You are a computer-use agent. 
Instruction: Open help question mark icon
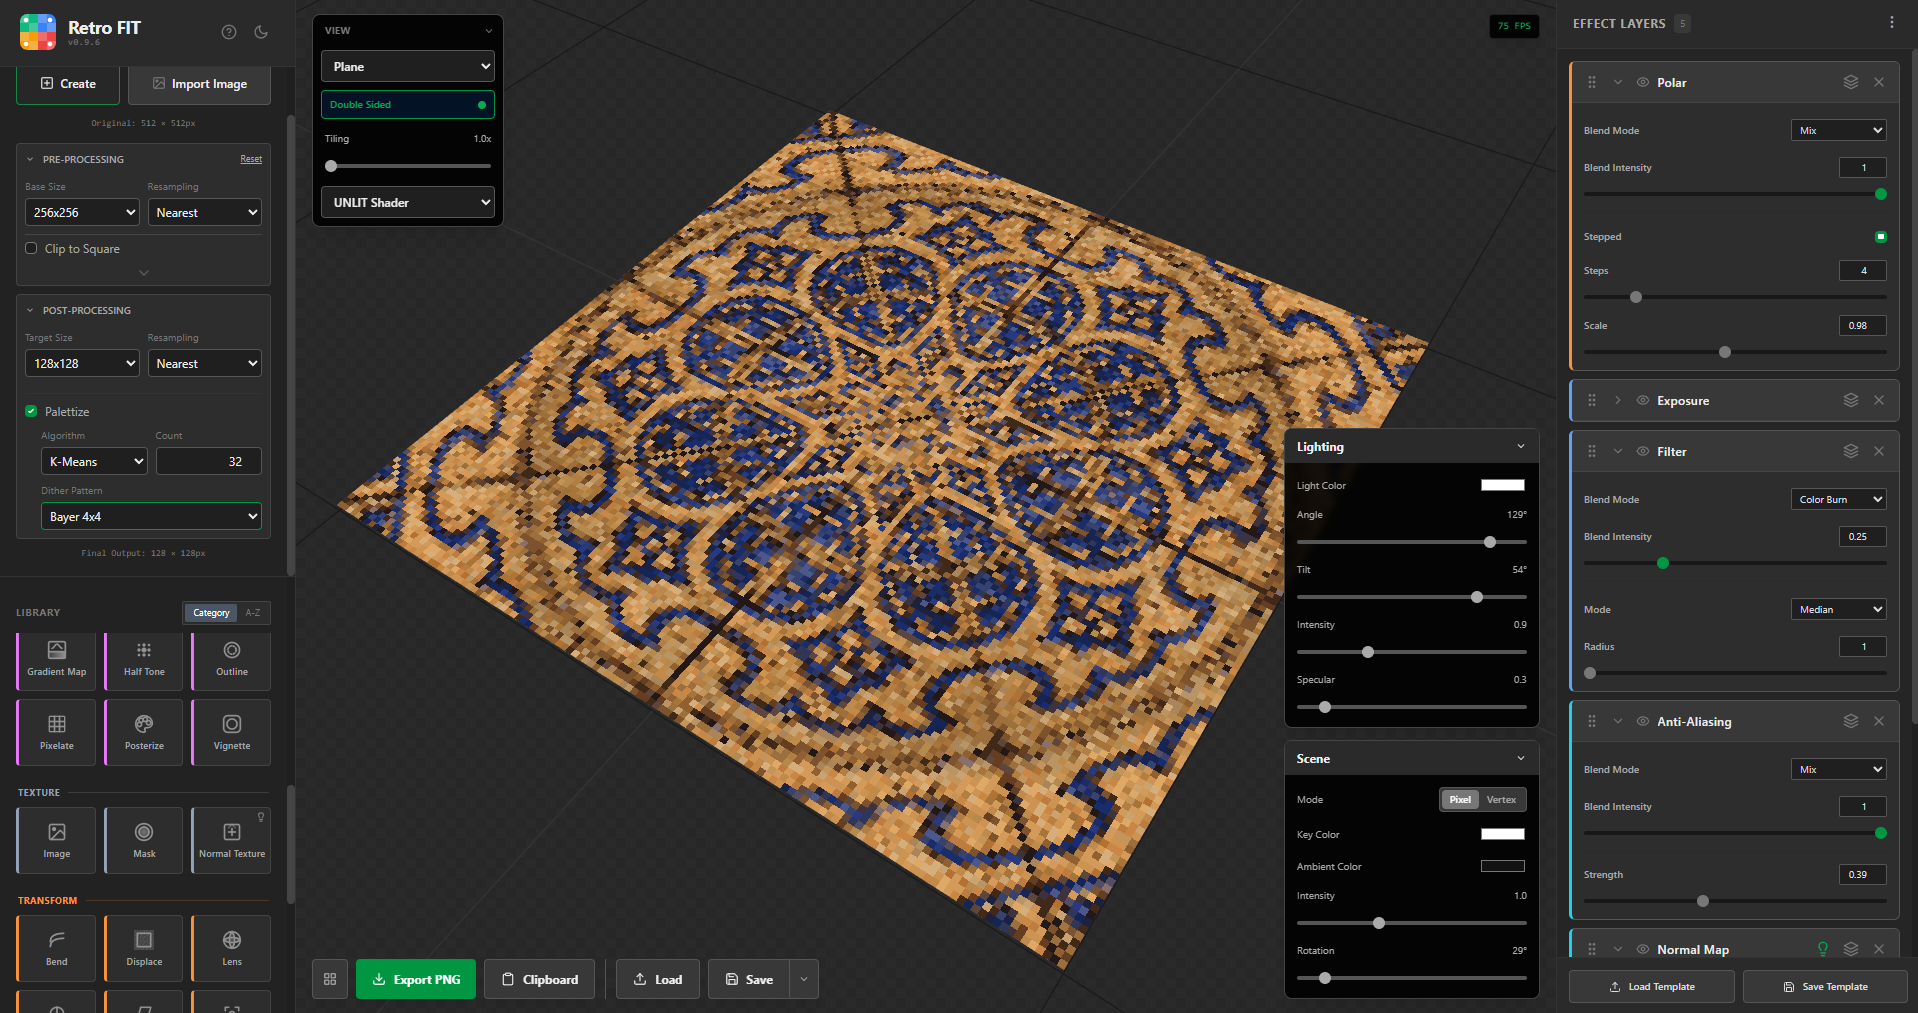(229, 32)
